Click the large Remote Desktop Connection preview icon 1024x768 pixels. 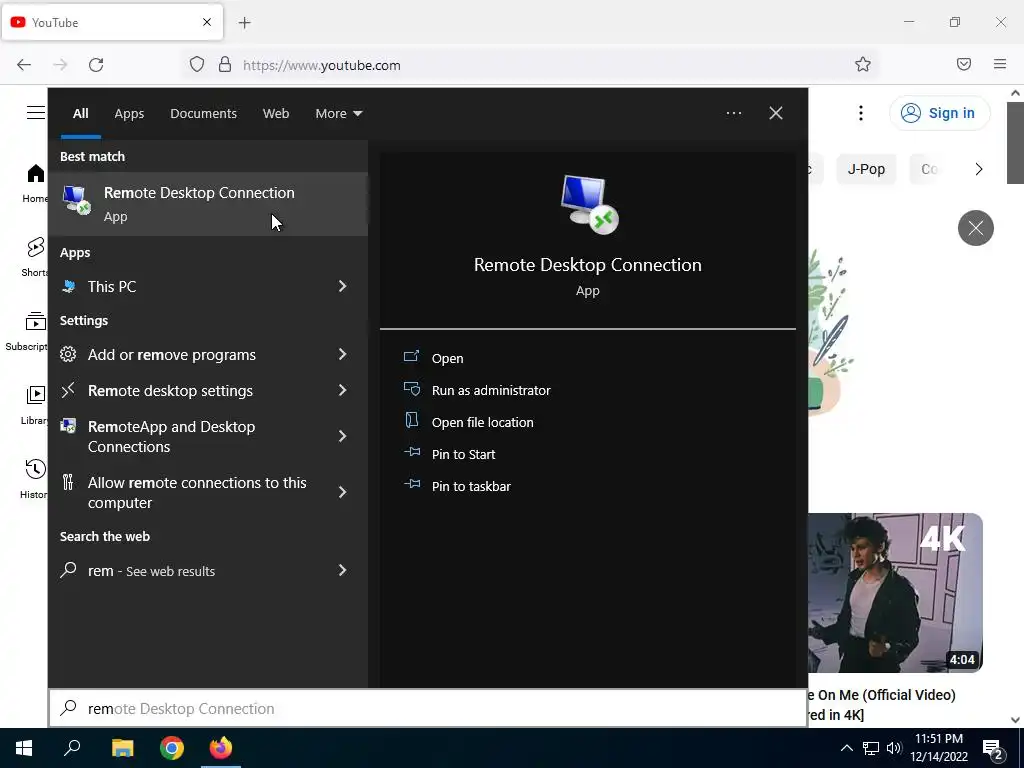(x=588, y=204)
